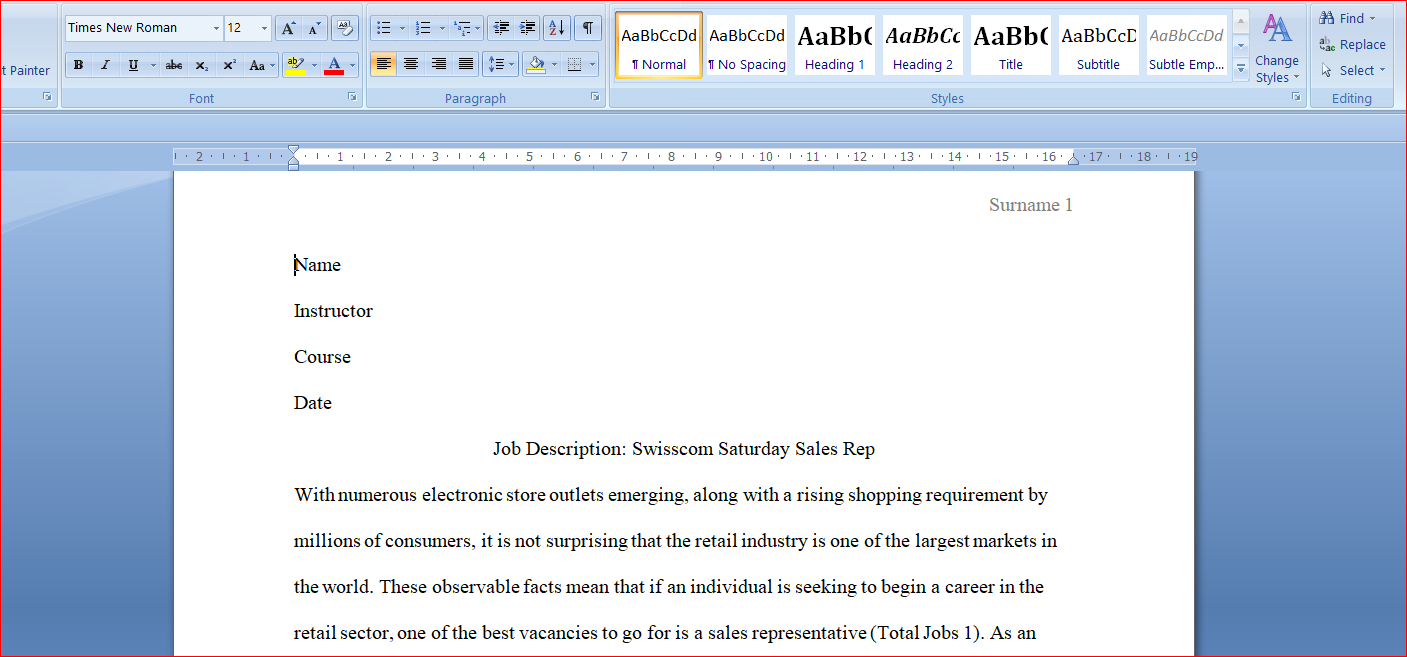Toggle italic formatting
The image size is (1407, 657).
point(105,65)
